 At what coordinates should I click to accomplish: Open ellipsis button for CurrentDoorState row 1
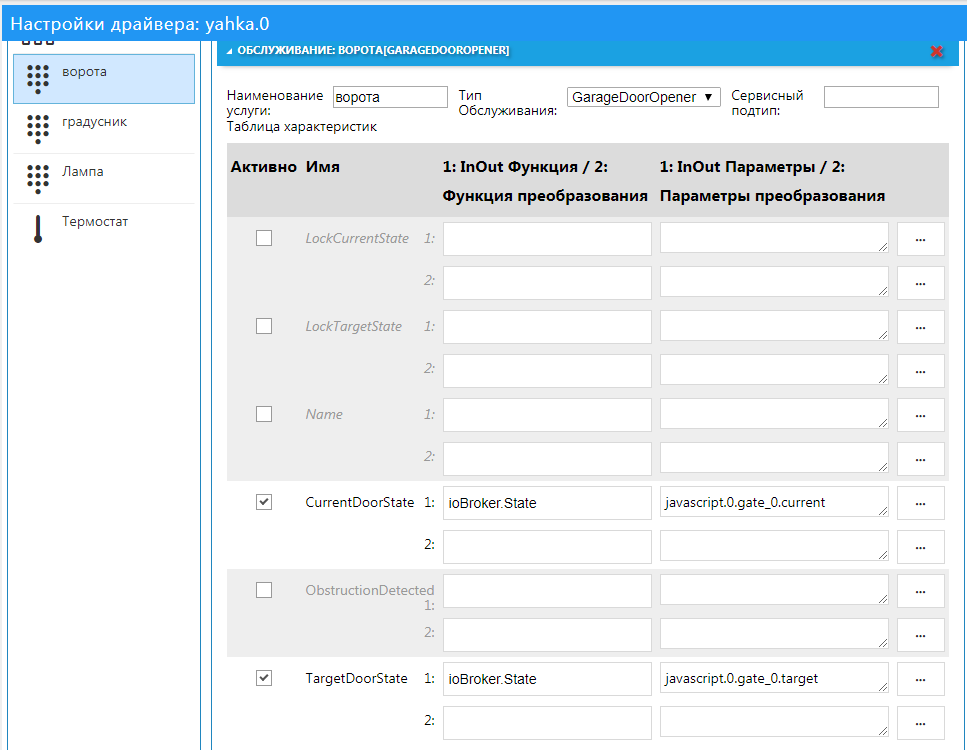[920, 503]
